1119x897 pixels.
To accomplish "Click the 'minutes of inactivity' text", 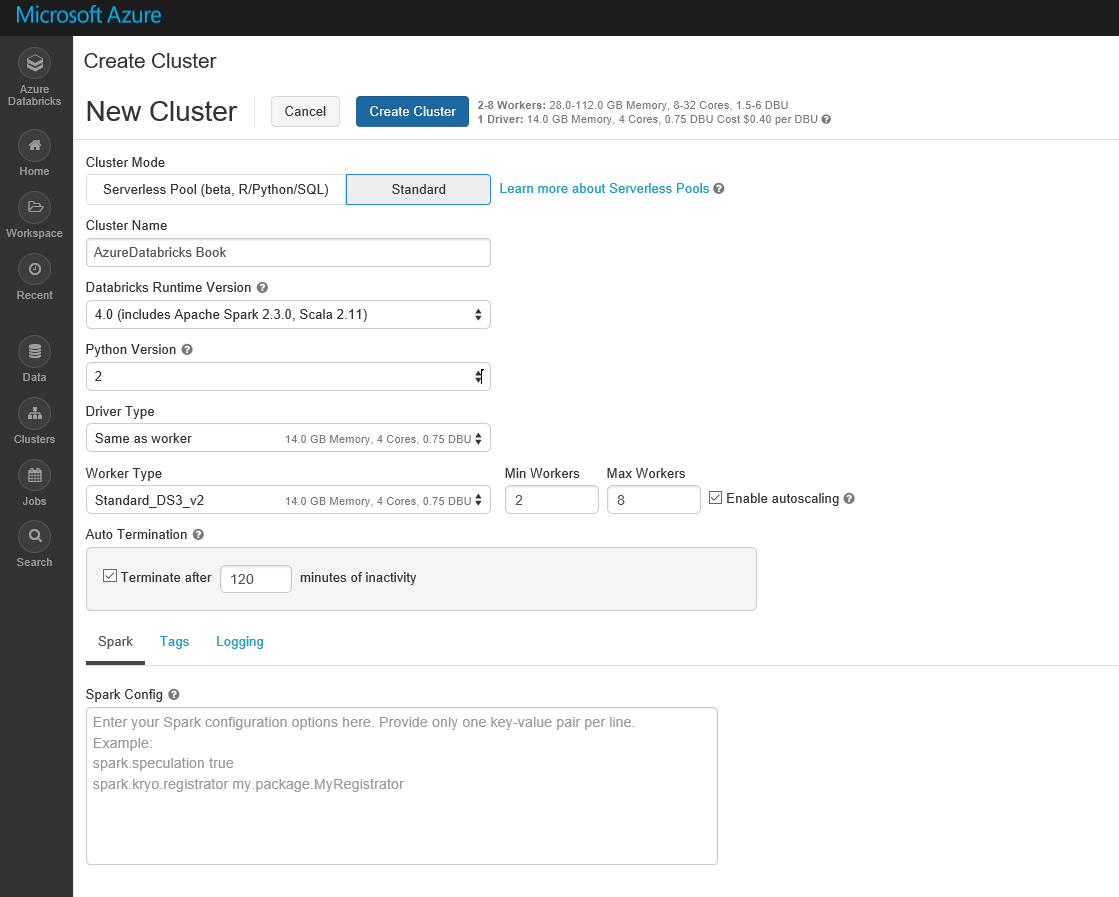I will coord(358,577).
